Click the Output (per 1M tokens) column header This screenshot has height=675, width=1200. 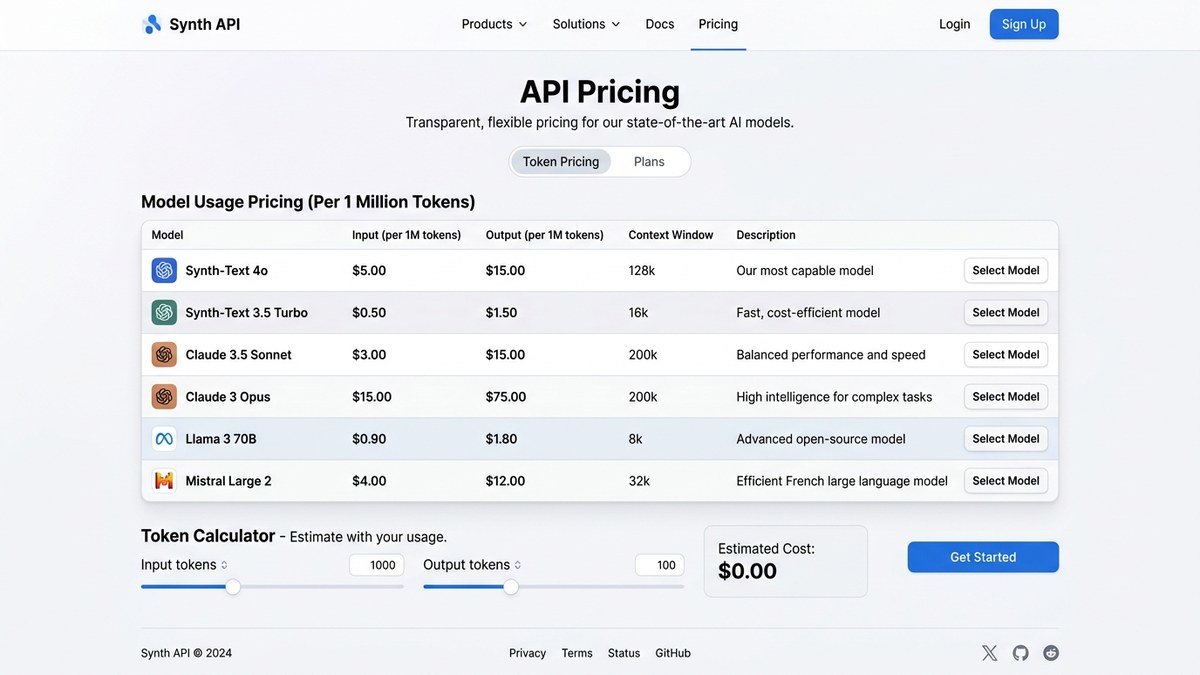pyautogui.click(x=545, y=235)
